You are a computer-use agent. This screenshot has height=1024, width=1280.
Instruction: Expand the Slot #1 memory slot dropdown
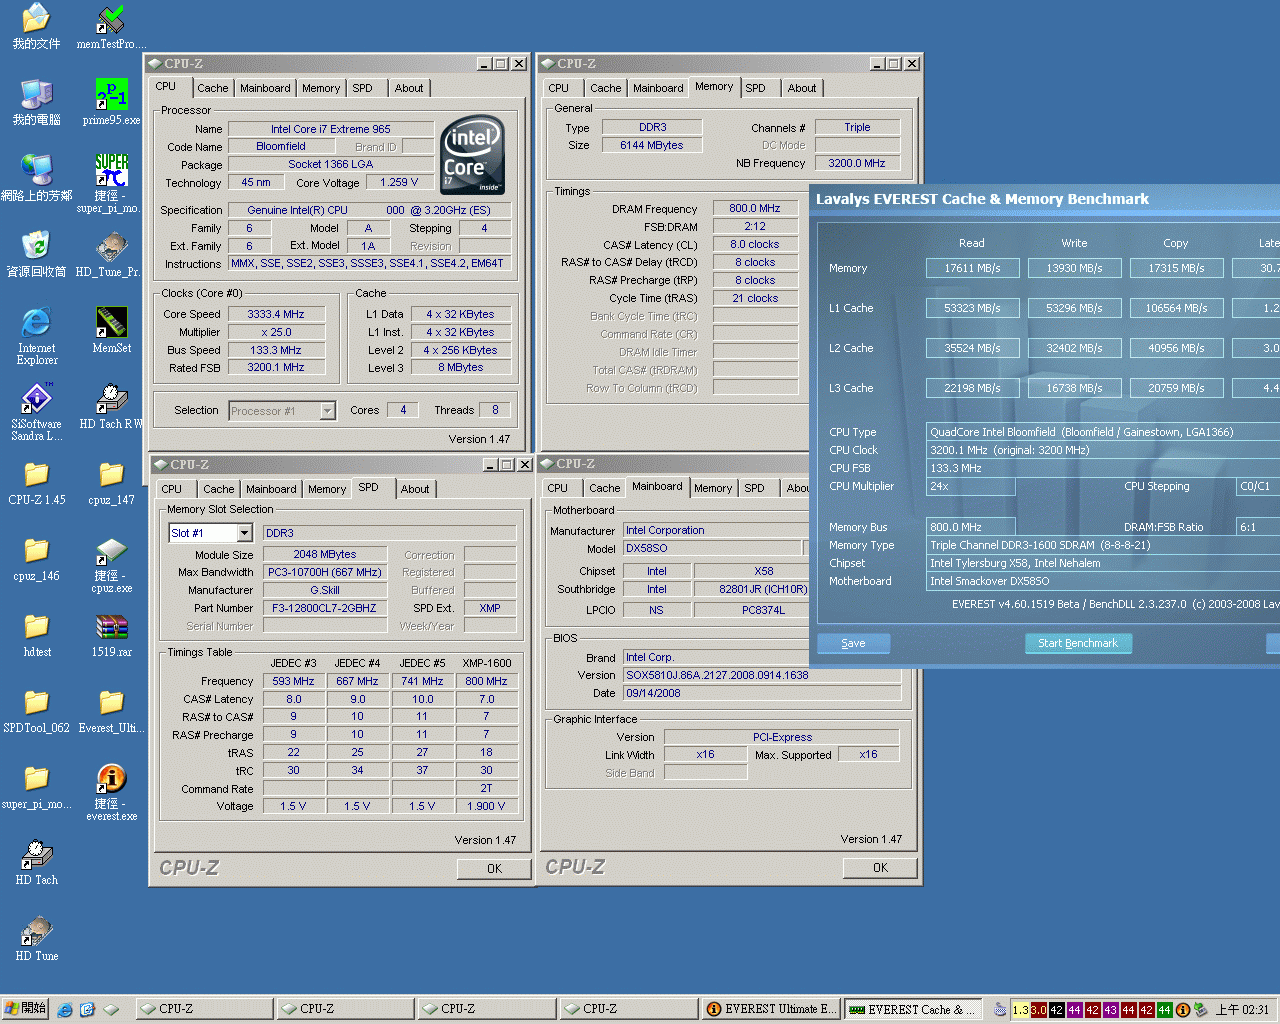tap(244, 533)
